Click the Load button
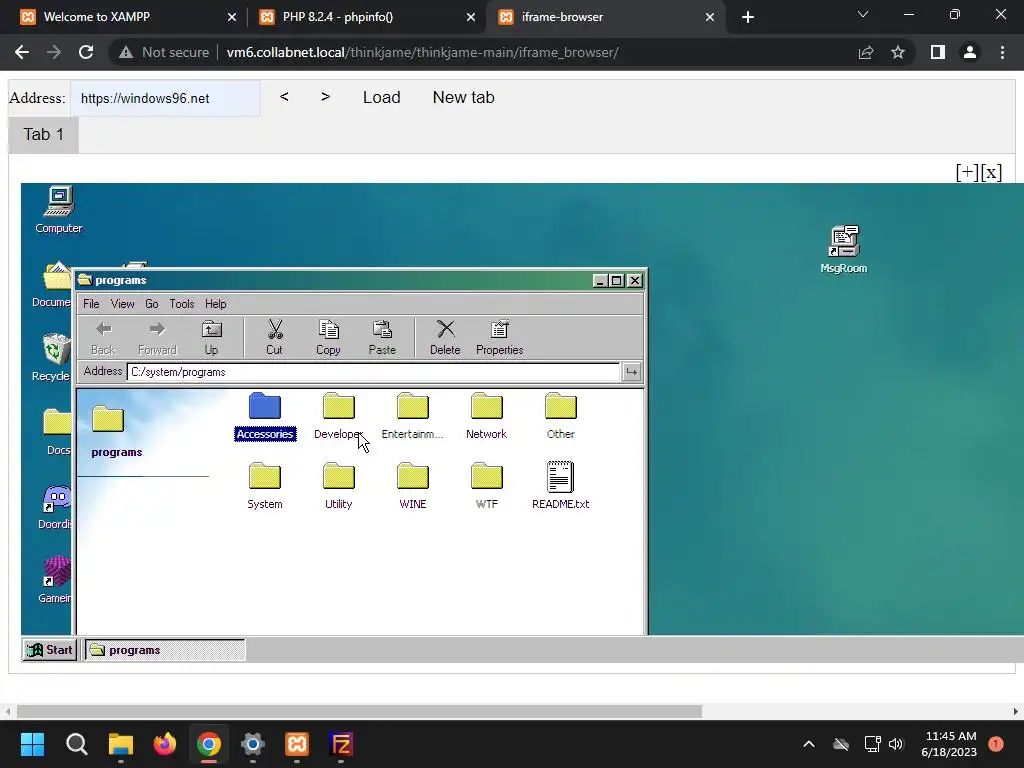 coord(381,97)
